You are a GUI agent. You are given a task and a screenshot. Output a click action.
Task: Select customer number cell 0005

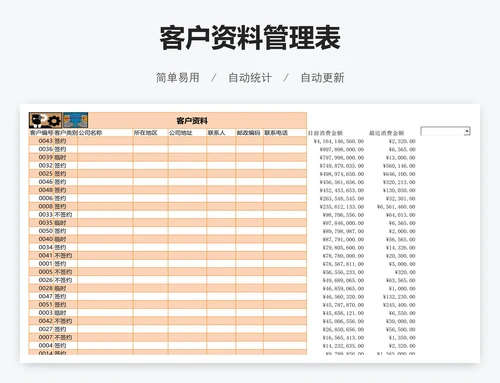(46, 272)
